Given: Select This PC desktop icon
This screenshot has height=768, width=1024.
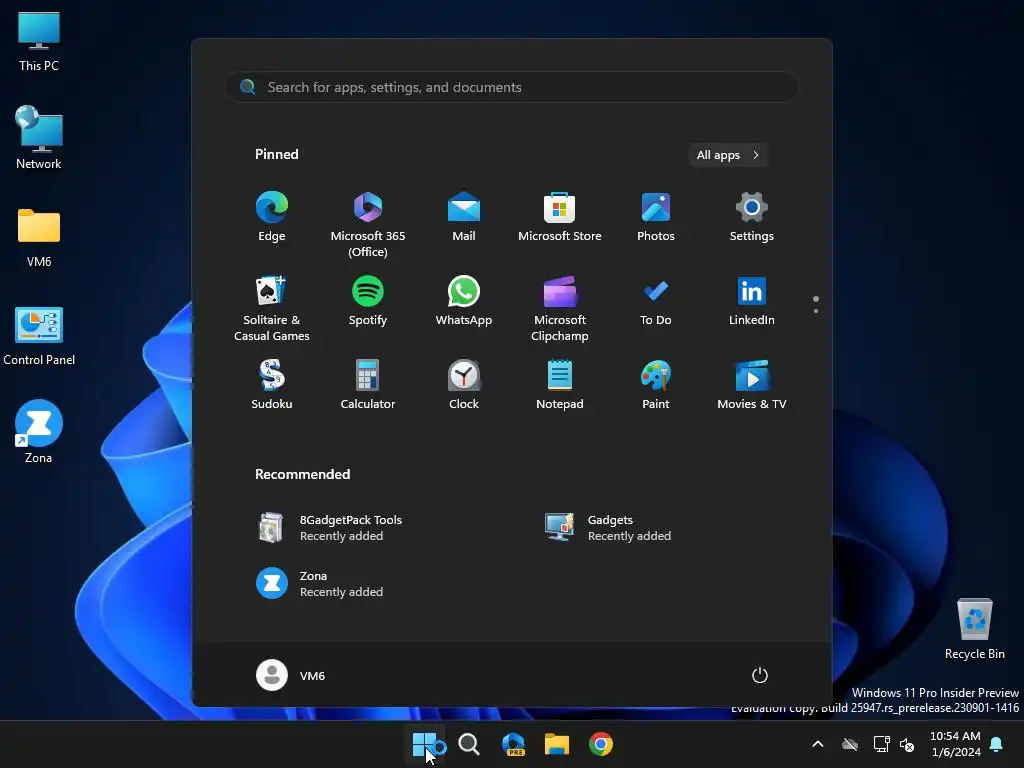Looking at the screenshot, I should tap(39, 41).
